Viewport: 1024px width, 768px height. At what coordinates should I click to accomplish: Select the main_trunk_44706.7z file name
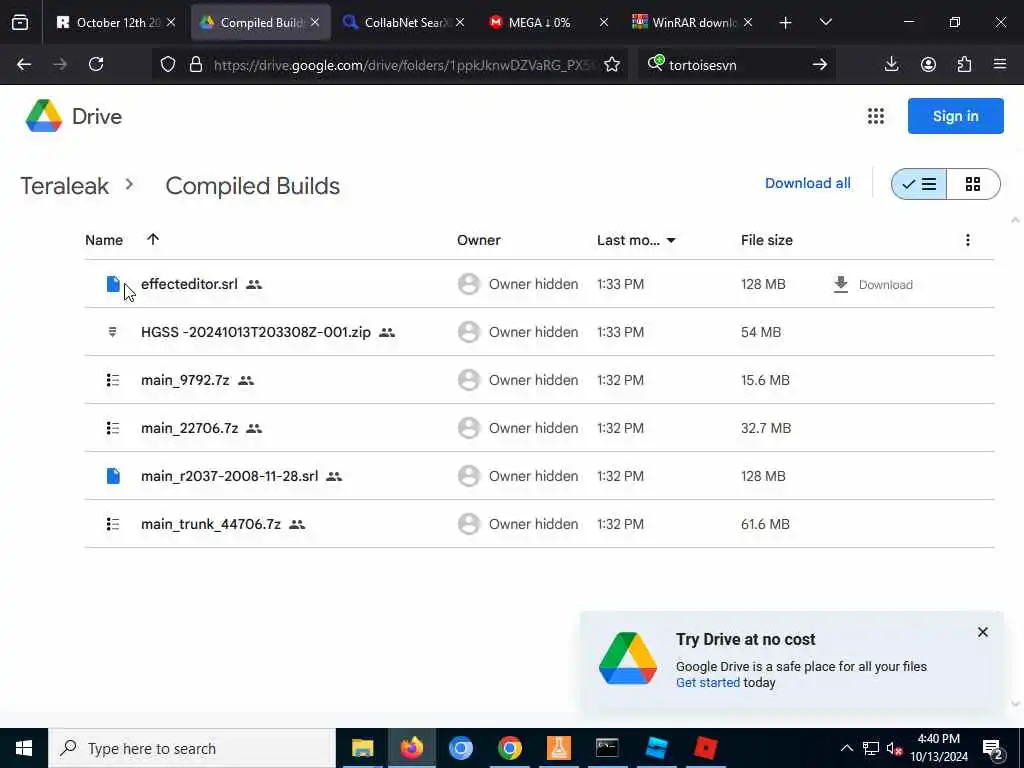tap(210, 524)
